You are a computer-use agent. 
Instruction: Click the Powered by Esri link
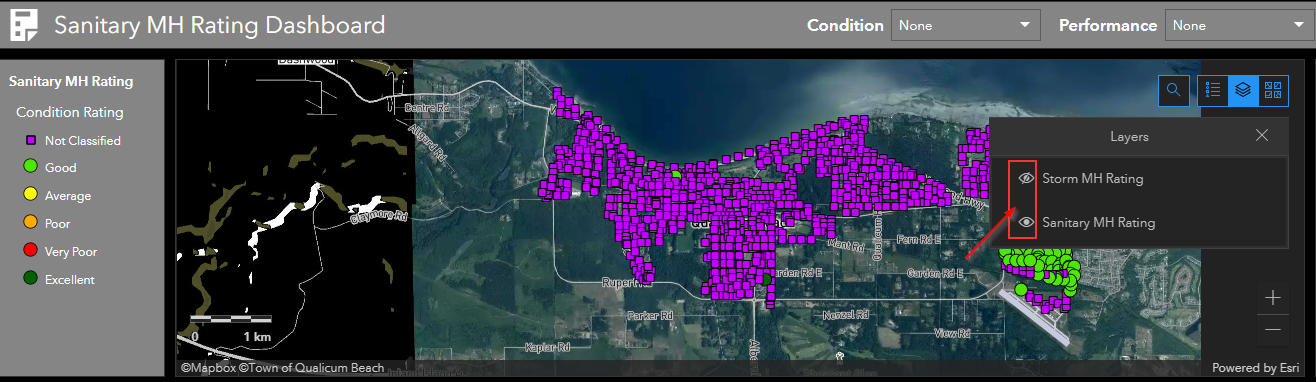pyautogui.click(x=1257, y=368)
